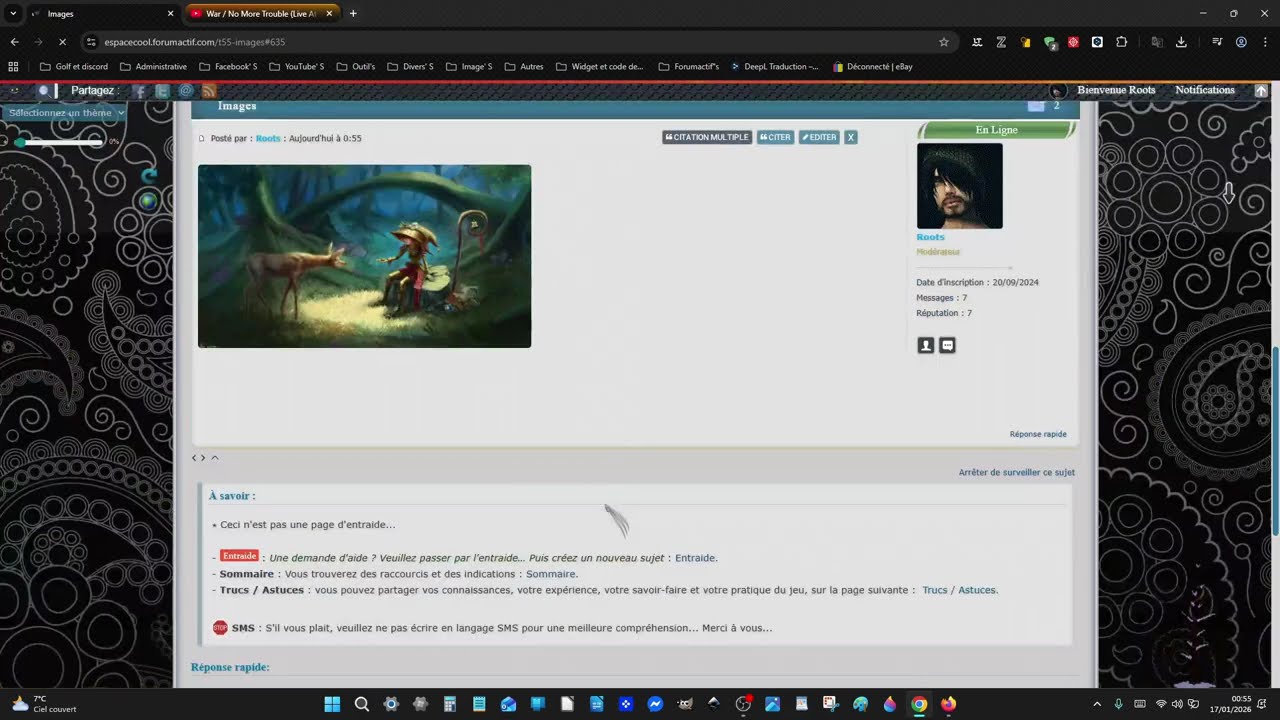
Task: Open Facebook' S bookmark folder
Action: [228, 67]
